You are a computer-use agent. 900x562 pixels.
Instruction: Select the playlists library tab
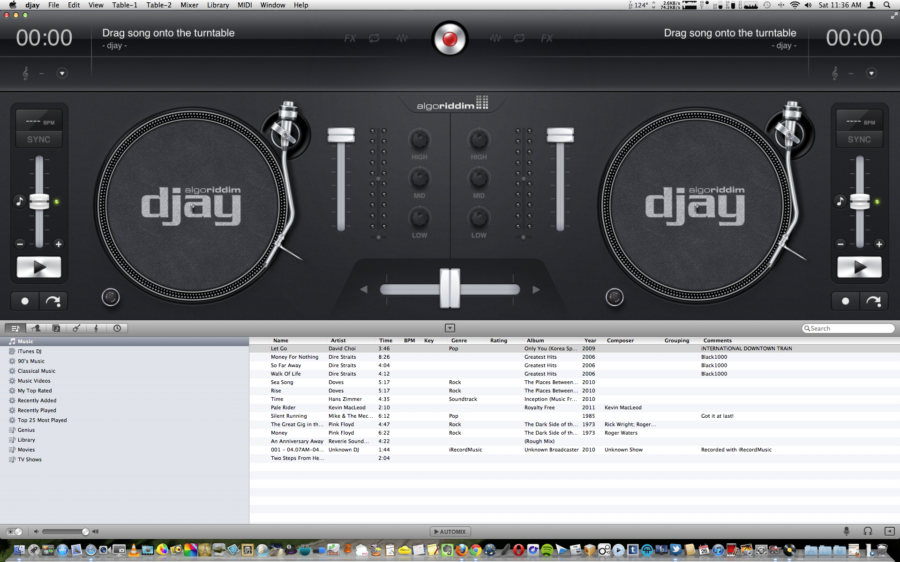click(15, 328)
